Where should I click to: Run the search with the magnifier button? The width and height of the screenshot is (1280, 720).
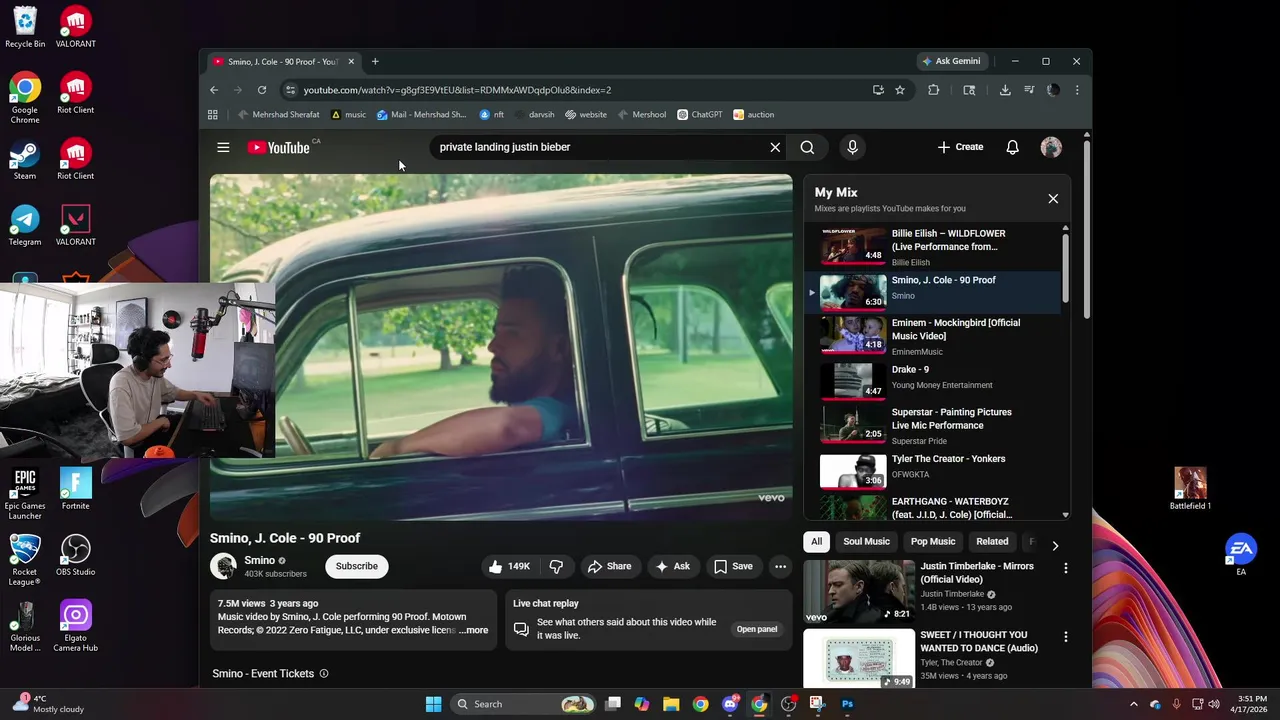(x=807, y=147)
